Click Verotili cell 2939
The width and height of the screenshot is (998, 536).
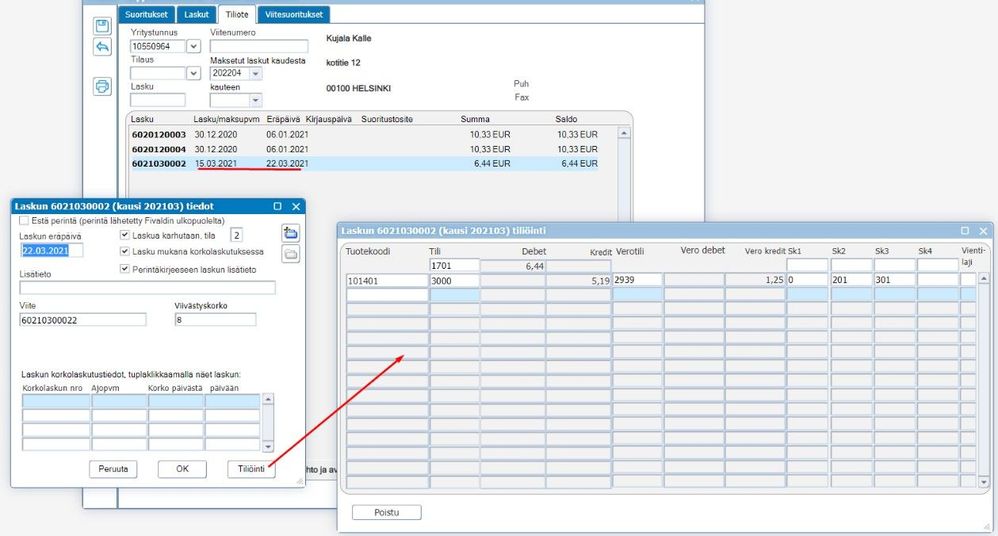pos(637,280)
